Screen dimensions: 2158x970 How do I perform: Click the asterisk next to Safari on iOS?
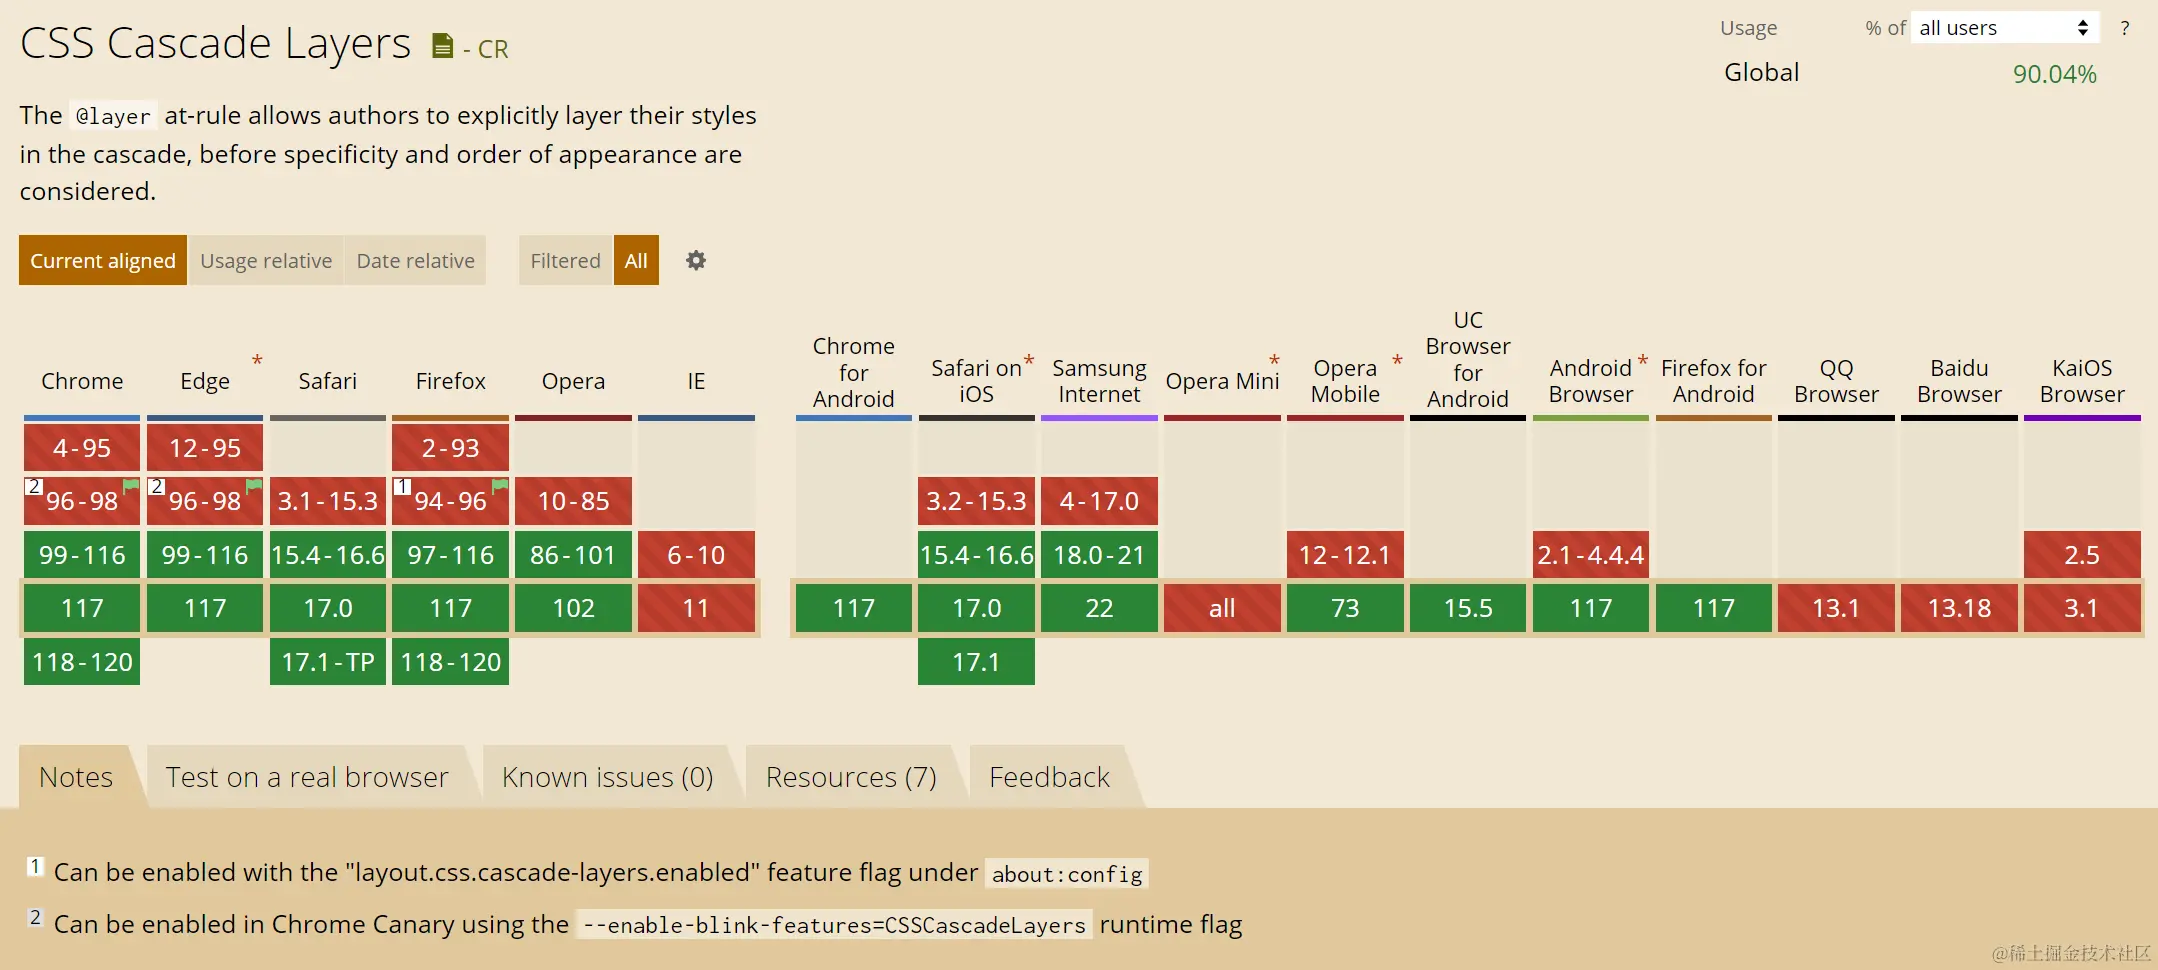coord(1028,360)
